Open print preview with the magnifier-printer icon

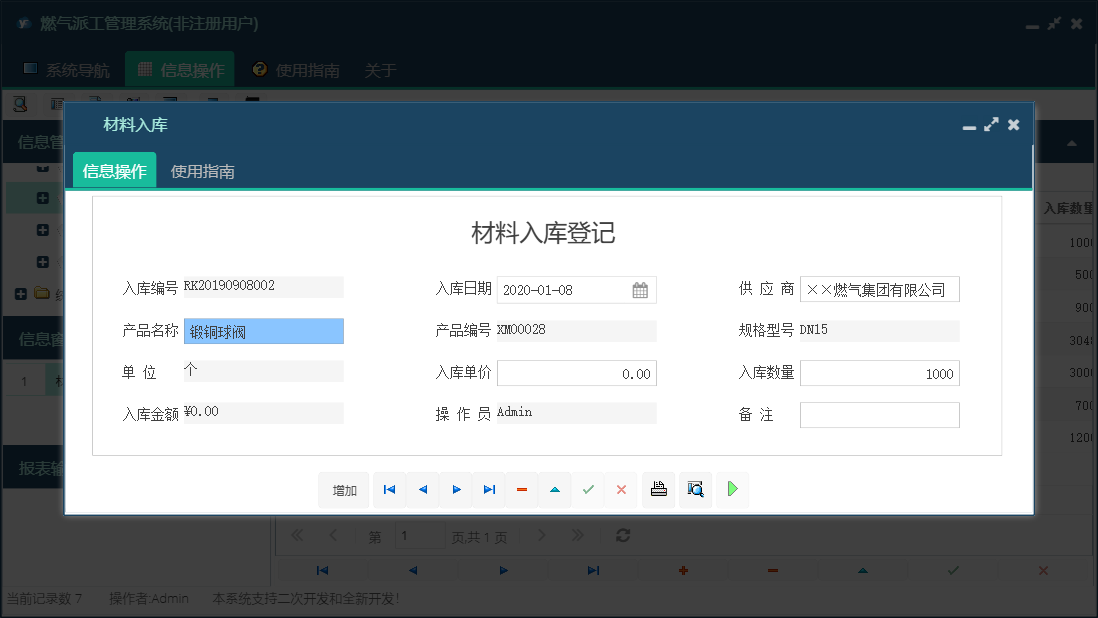[x=695, y=490]
